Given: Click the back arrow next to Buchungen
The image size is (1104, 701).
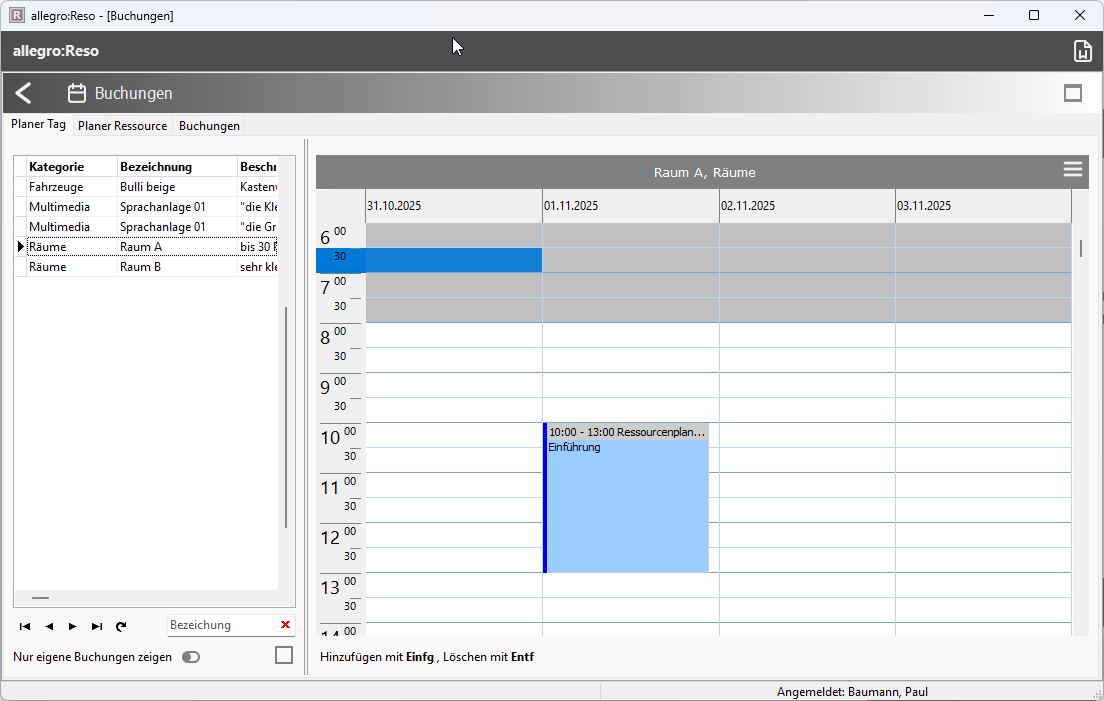Looking at the screenshot, I should 24,94.
